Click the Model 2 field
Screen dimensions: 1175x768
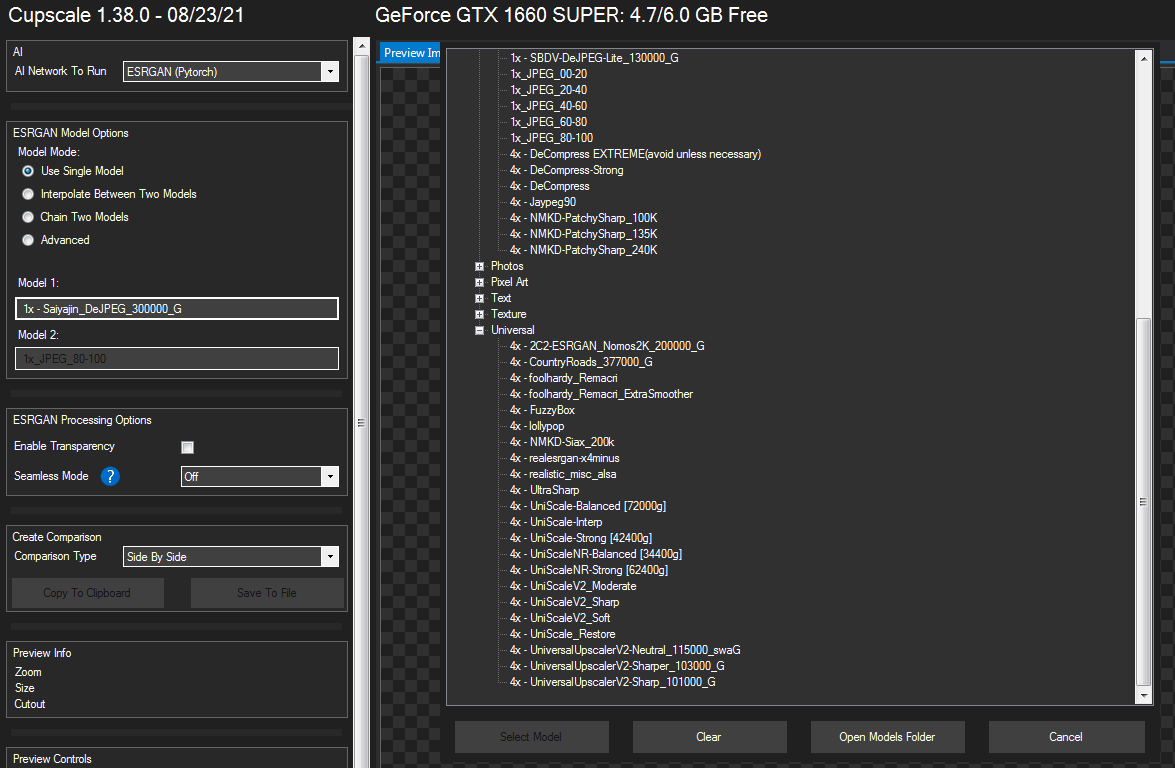[x=177, y=359]
